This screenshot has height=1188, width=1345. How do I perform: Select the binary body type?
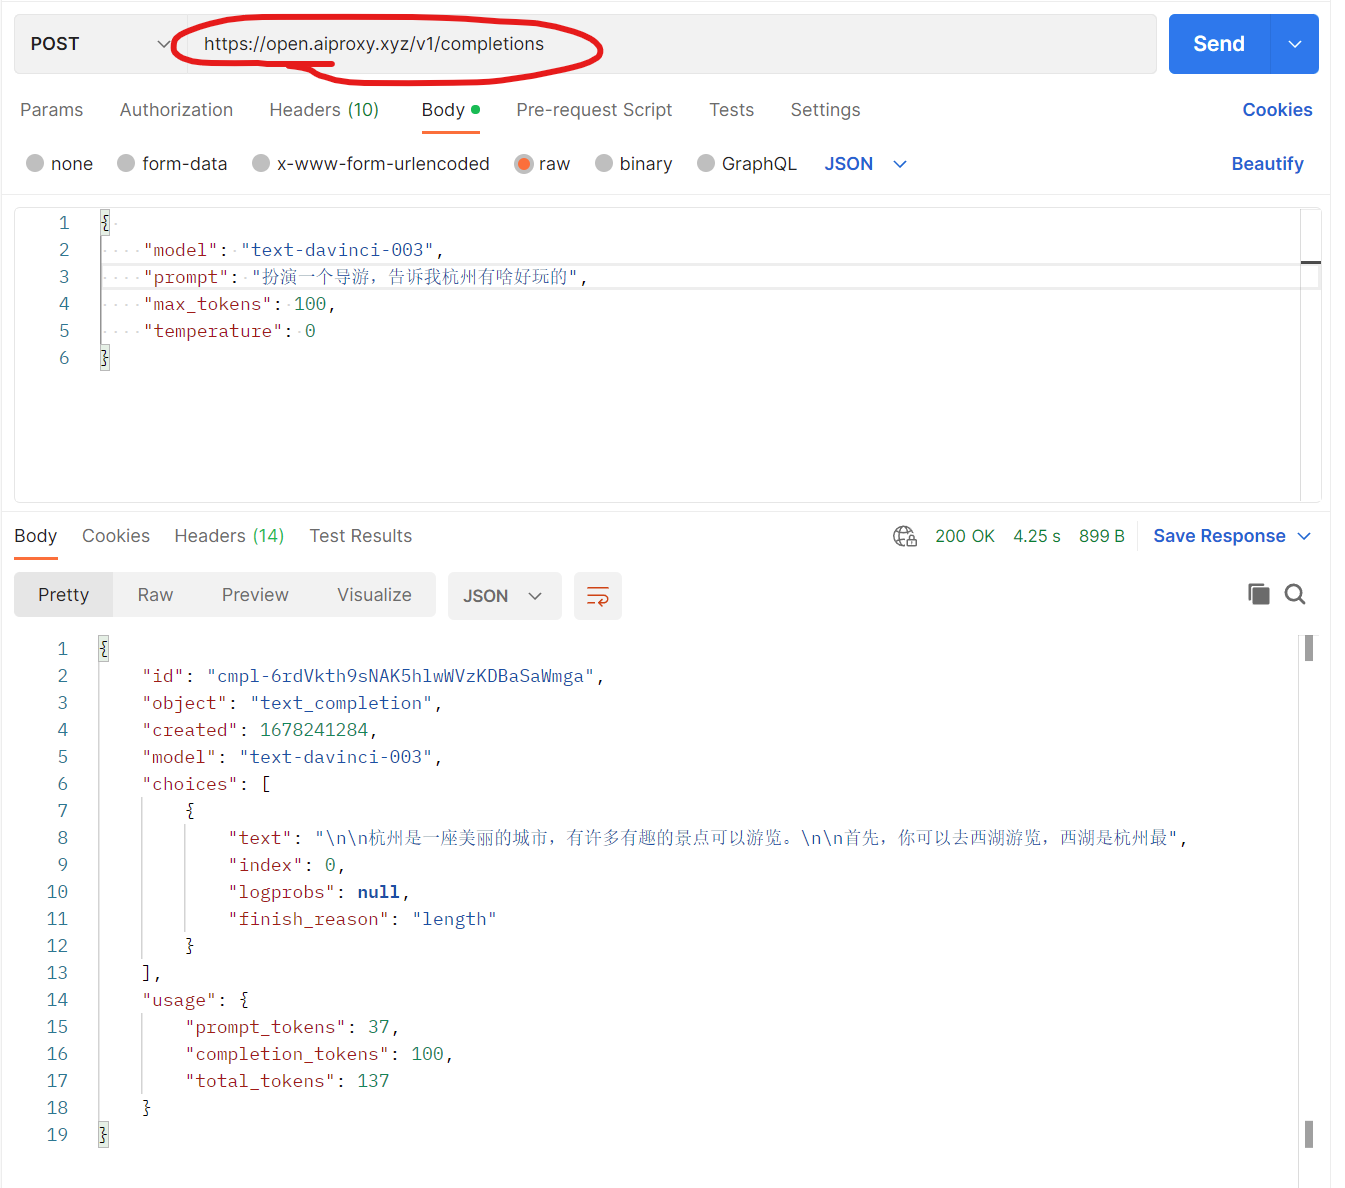(x=633, y=163)
